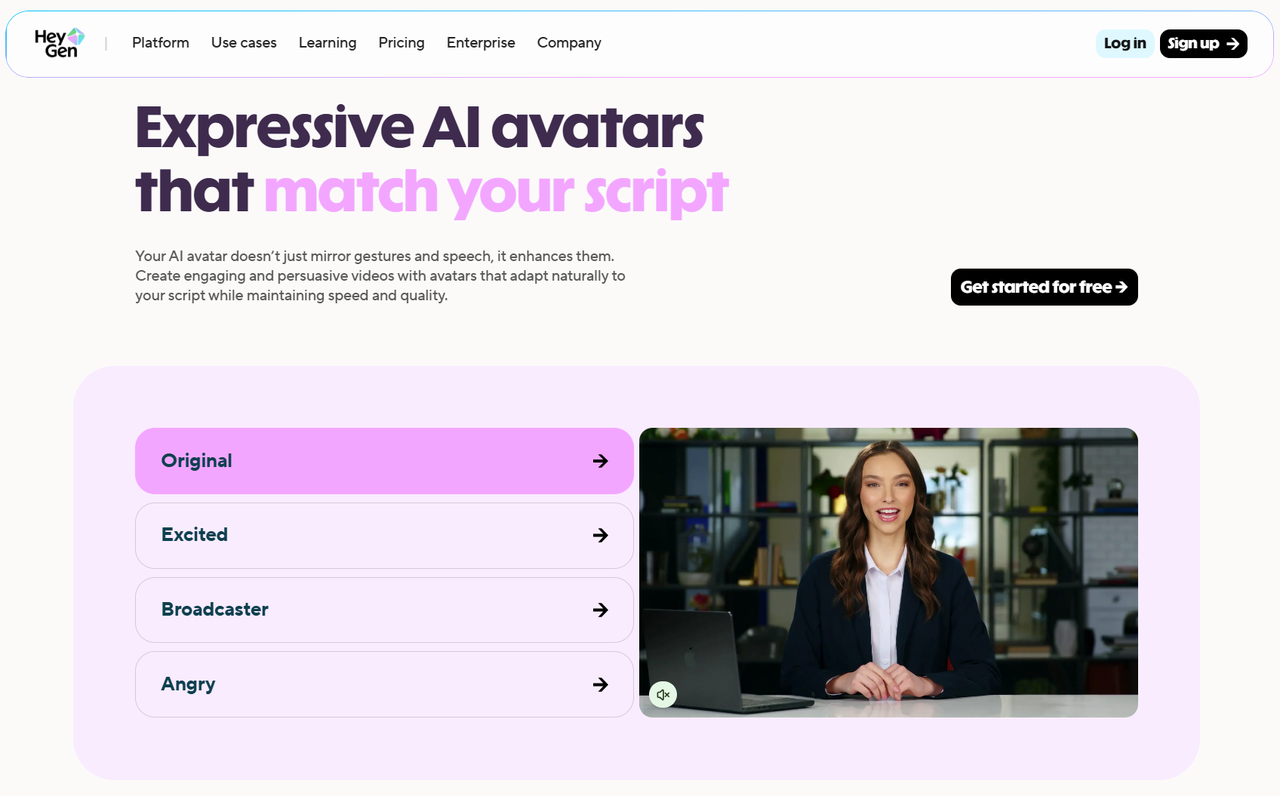
Task: Go to the Pricing page
Action: (x=401, y=43)
